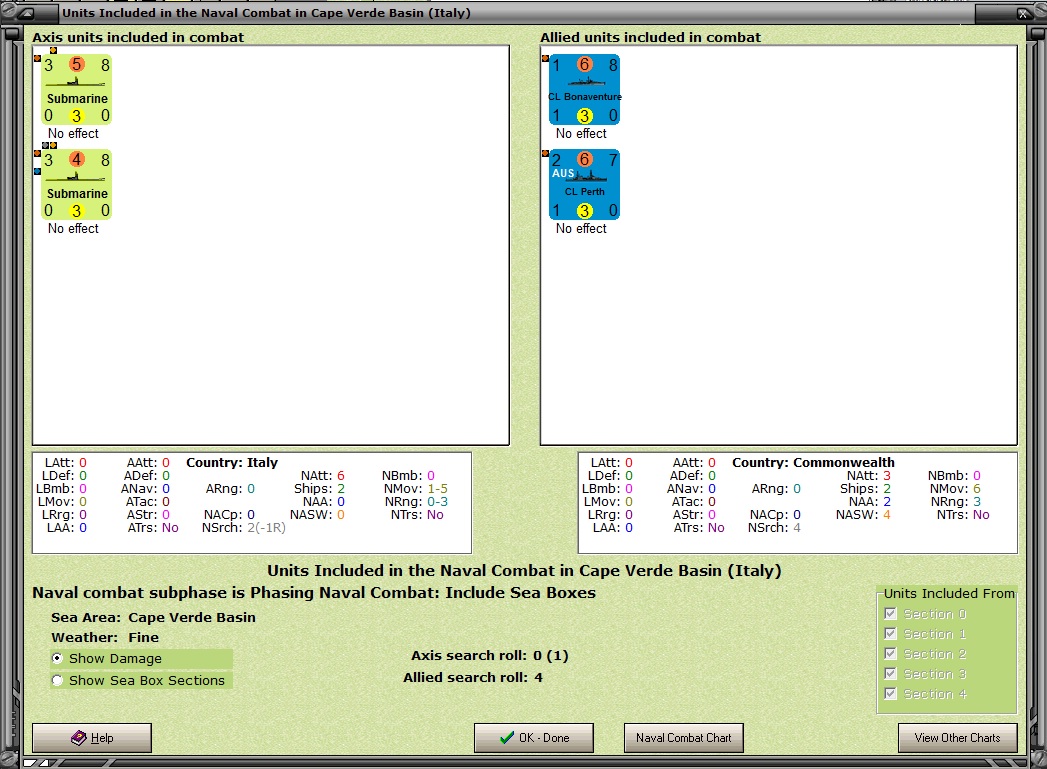Select the CL Bonaventure unit counter
Viewport: 1047px width, 769px height.
coord(584,89)
